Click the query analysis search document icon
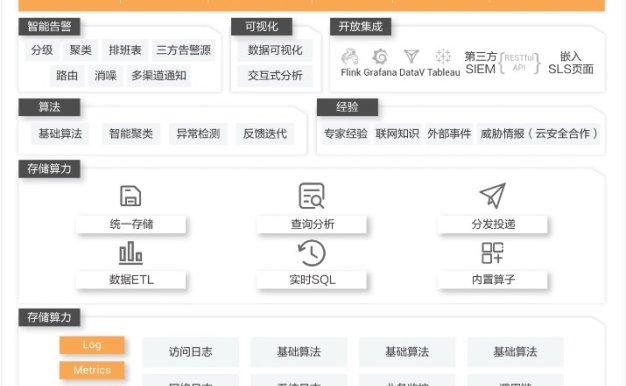626x386 pixels. click(312, 196)
